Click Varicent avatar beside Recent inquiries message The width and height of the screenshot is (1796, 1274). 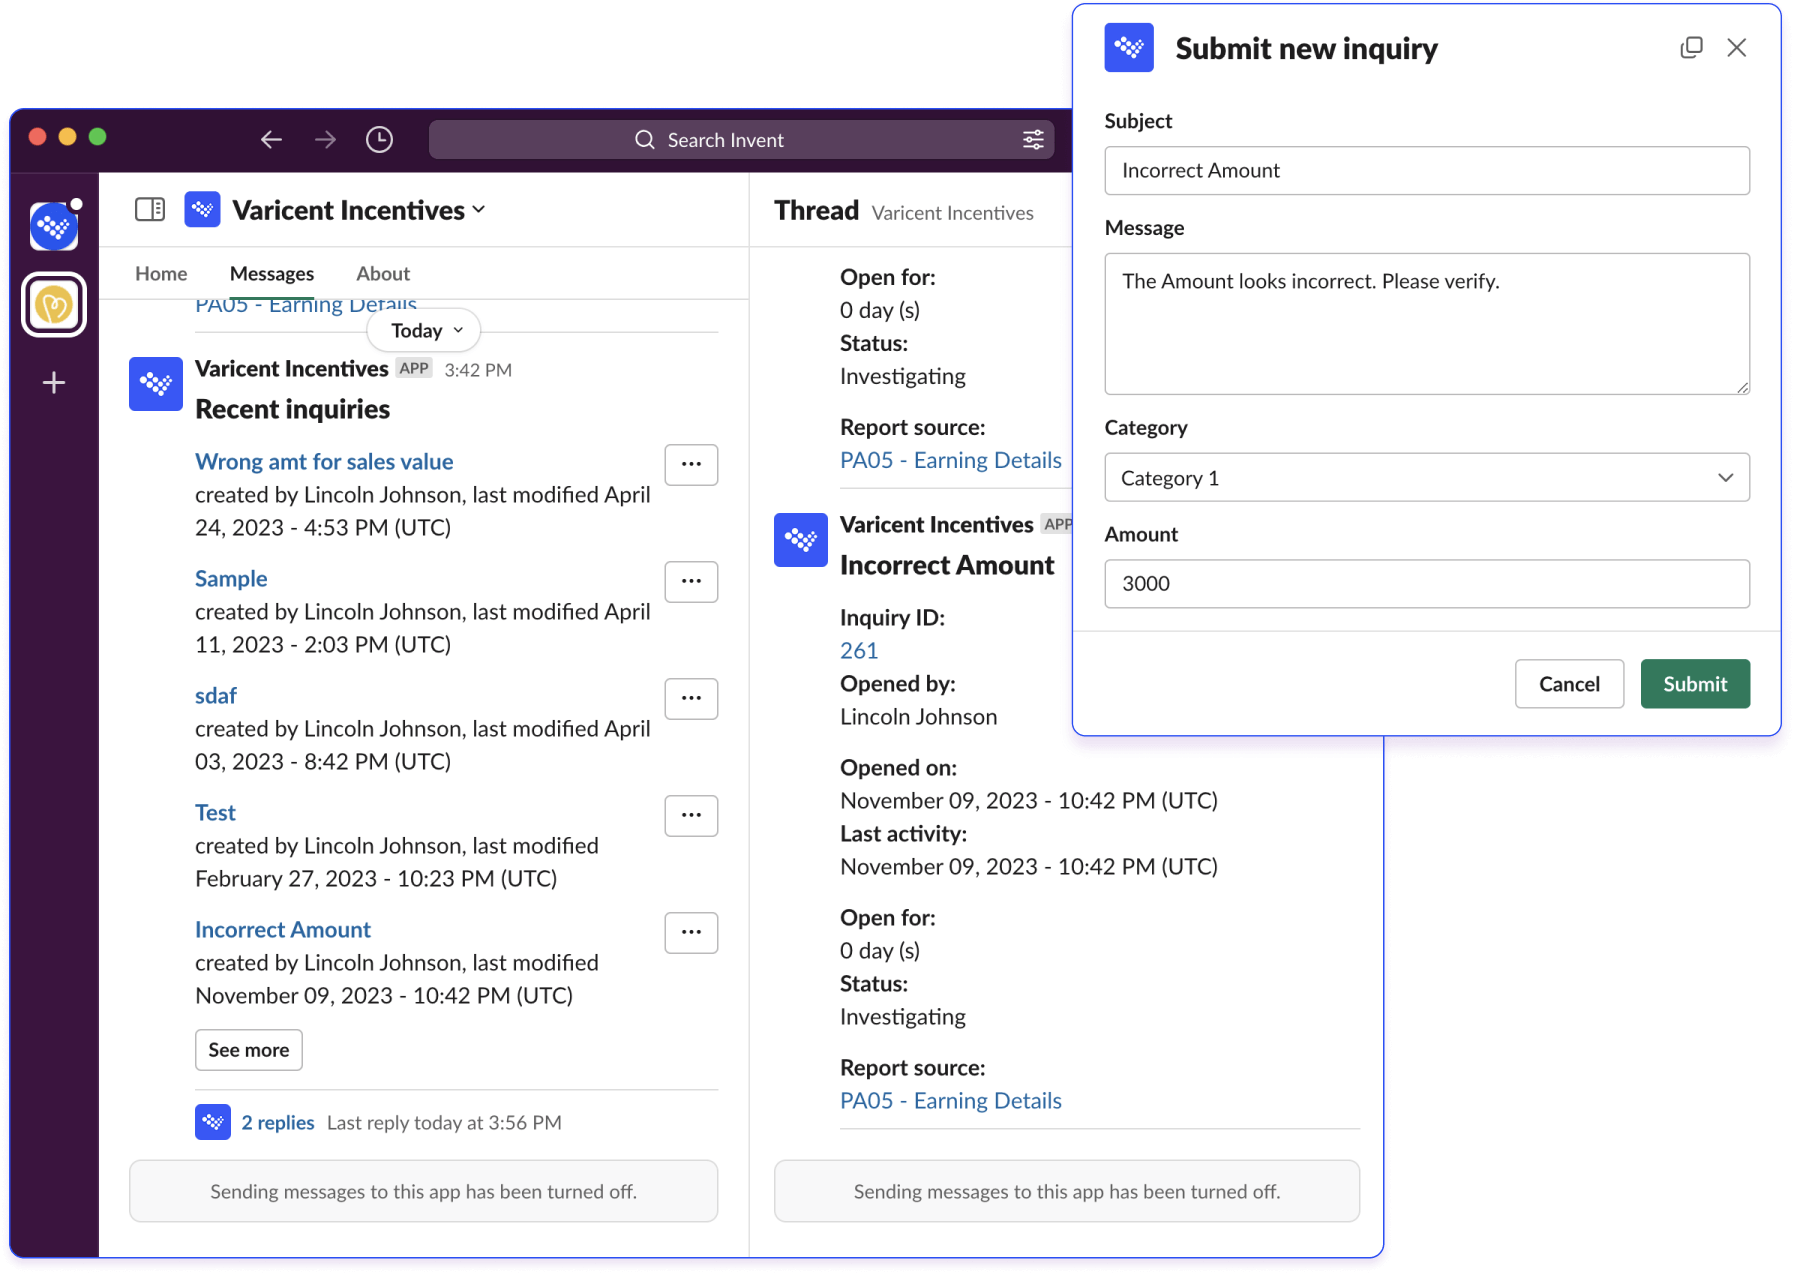(x=156, y=384)
